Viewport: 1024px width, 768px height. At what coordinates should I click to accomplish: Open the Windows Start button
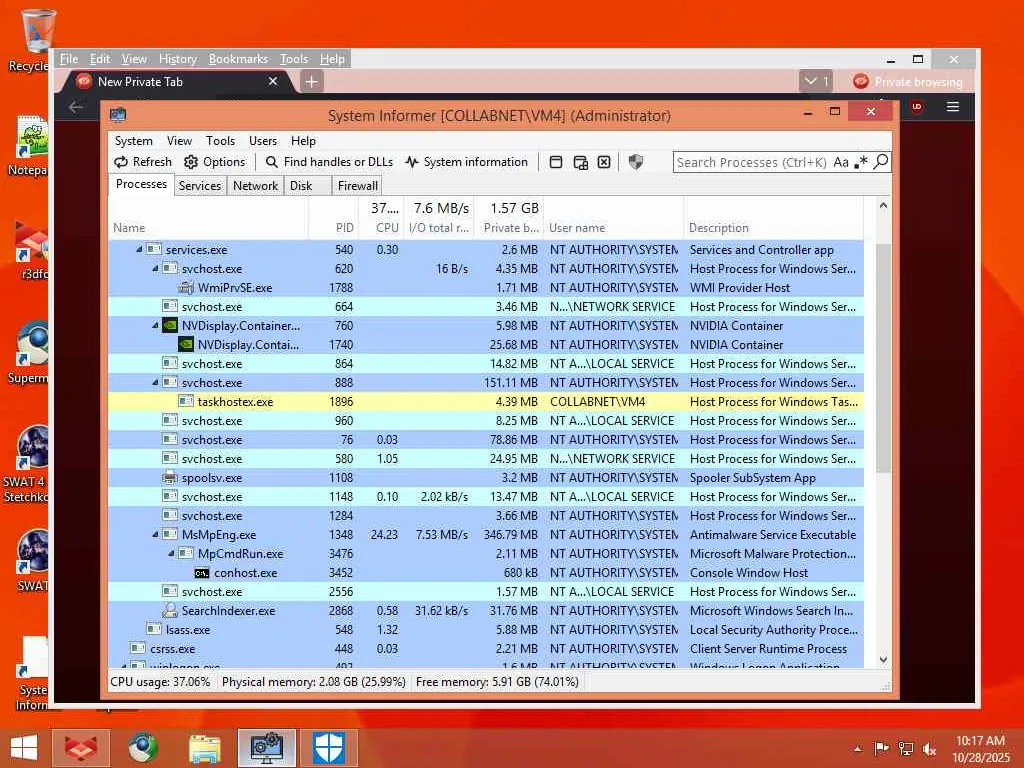(x=24, y=748)
